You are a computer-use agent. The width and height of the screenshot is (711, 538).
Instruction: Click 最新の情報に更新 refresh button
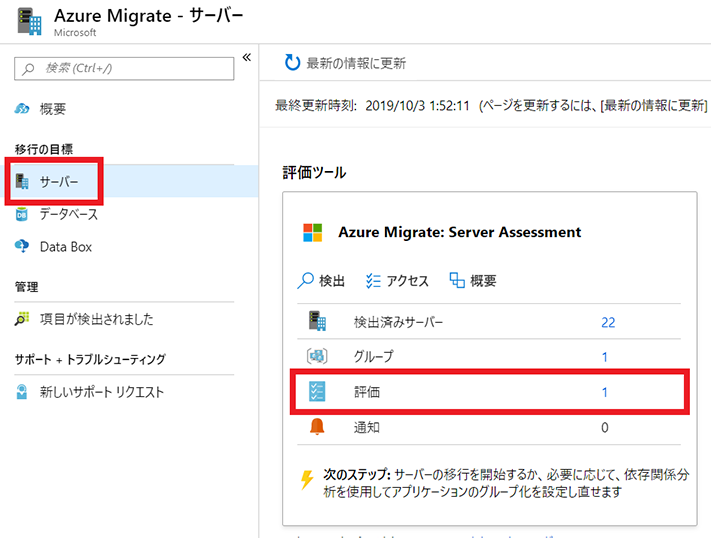click(x=346, y=63)
